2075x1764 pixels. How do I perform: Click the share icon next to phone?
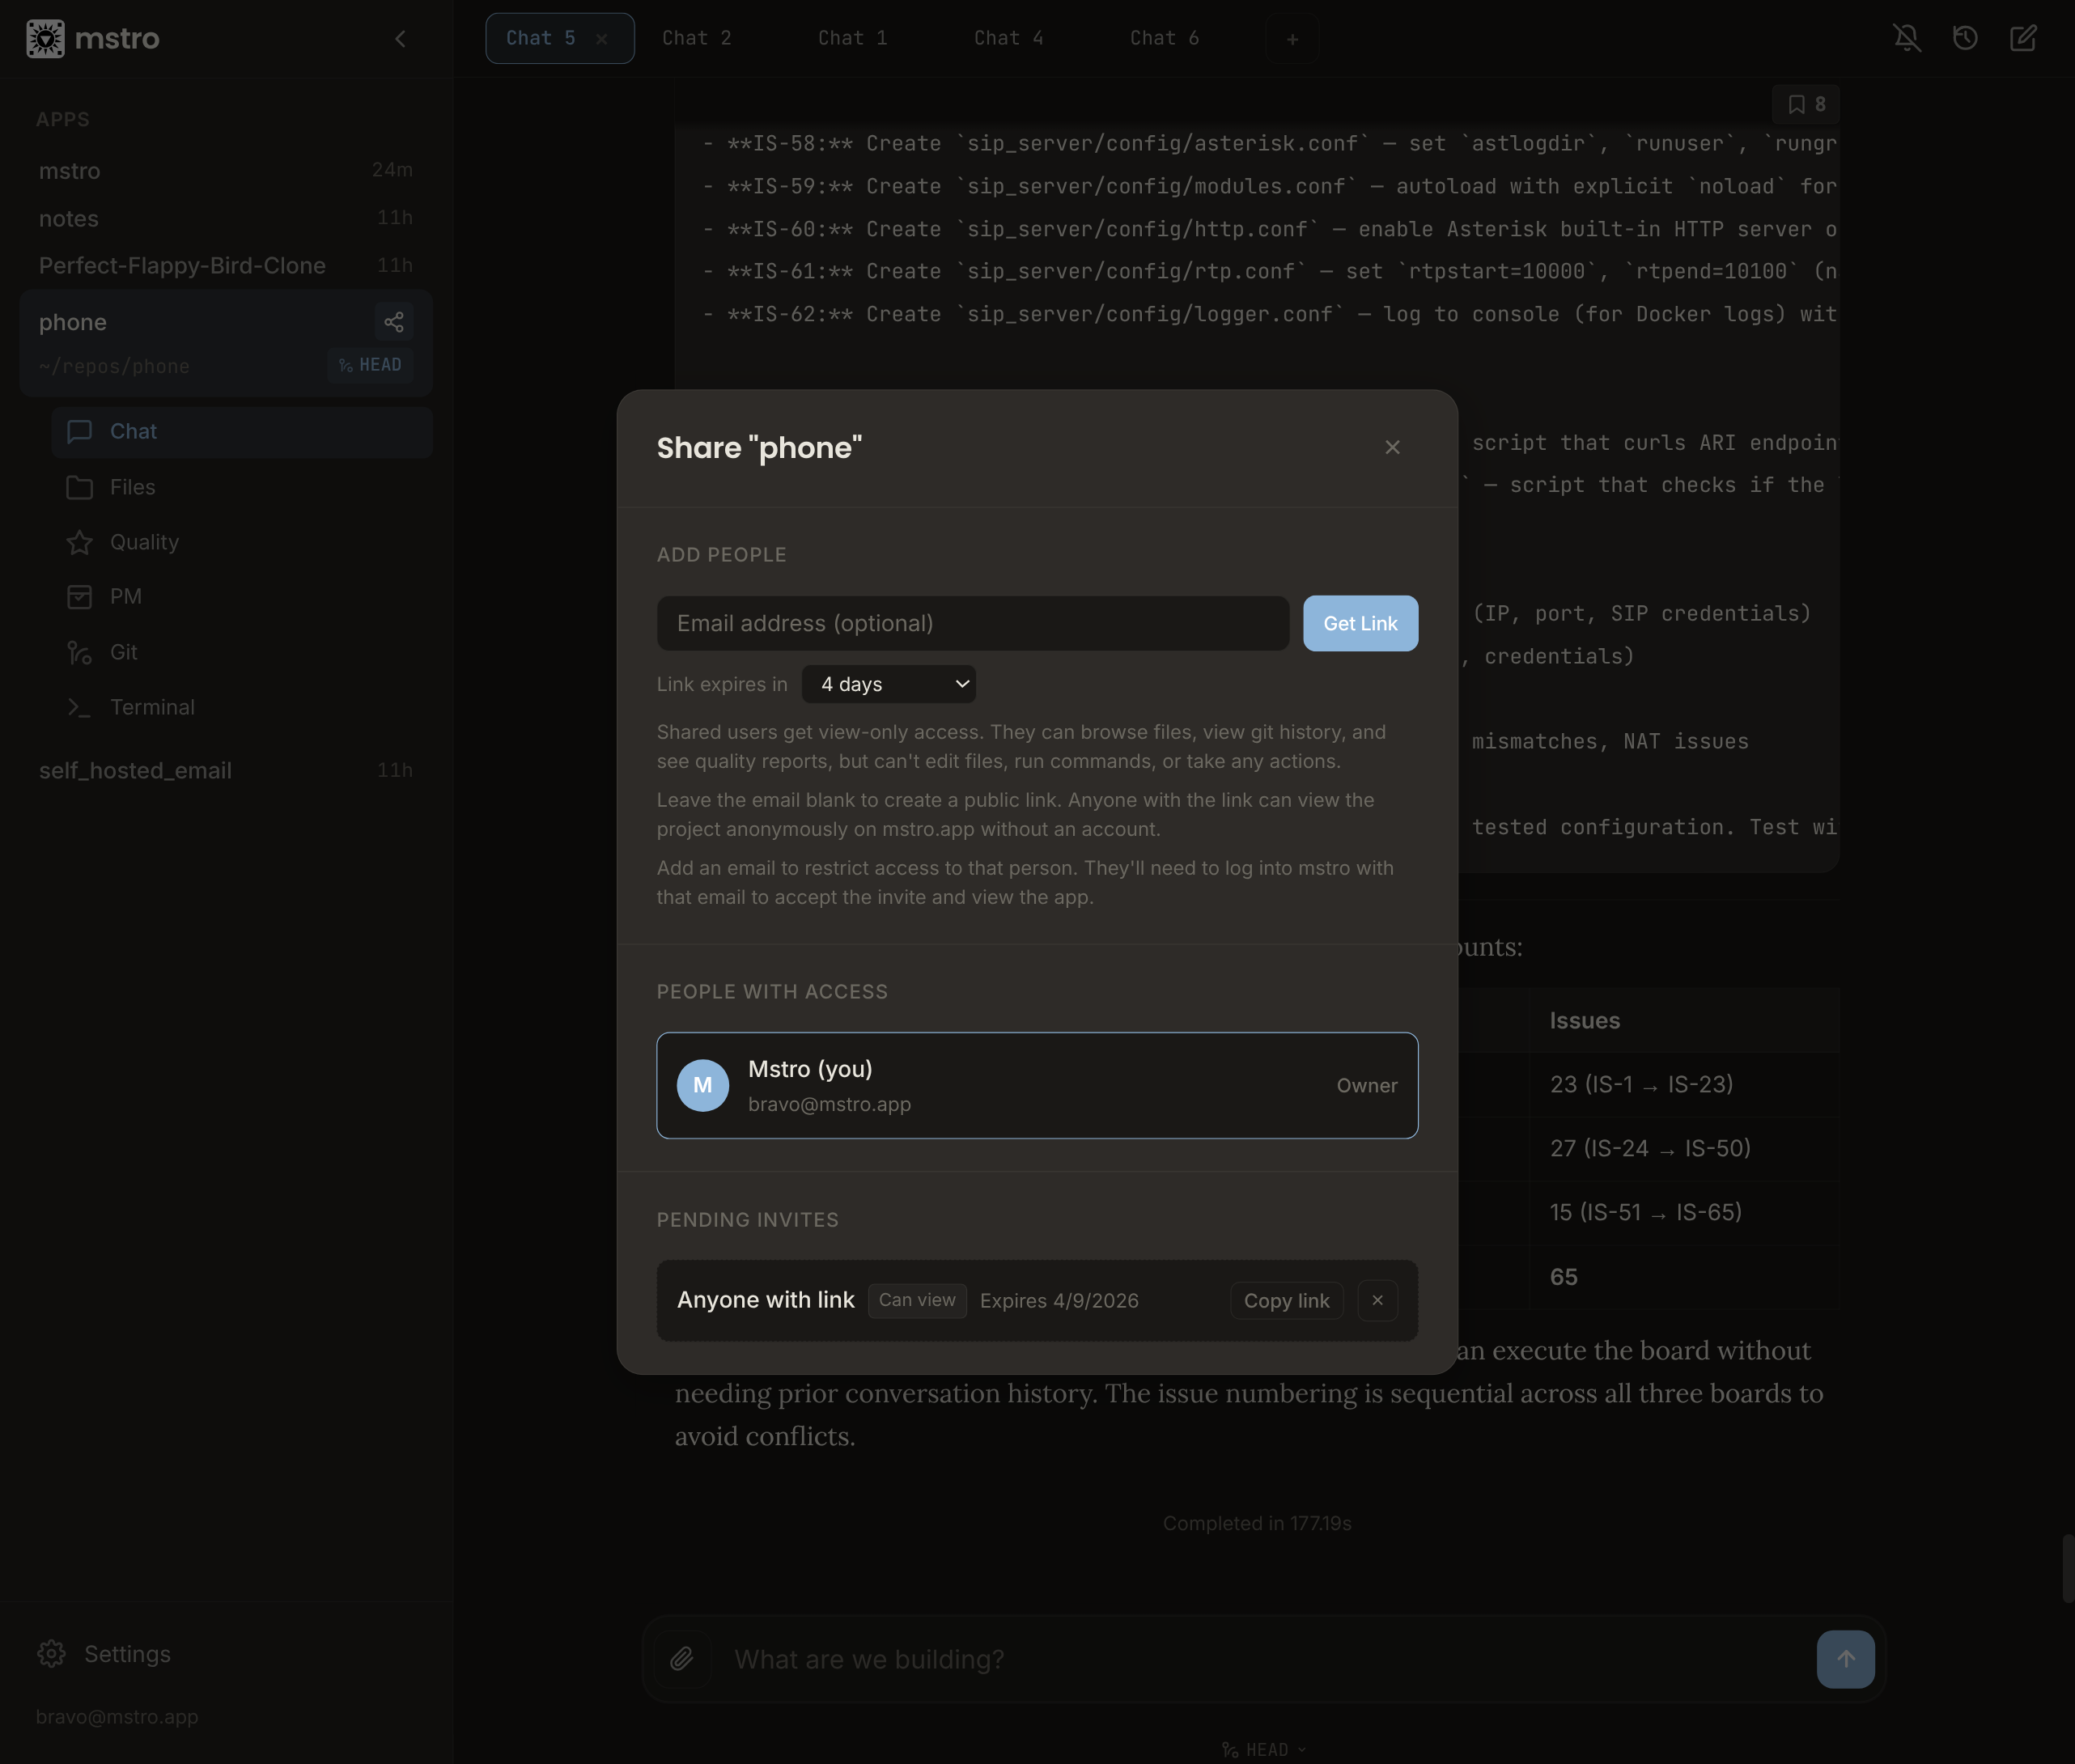[x=393, y=322]
